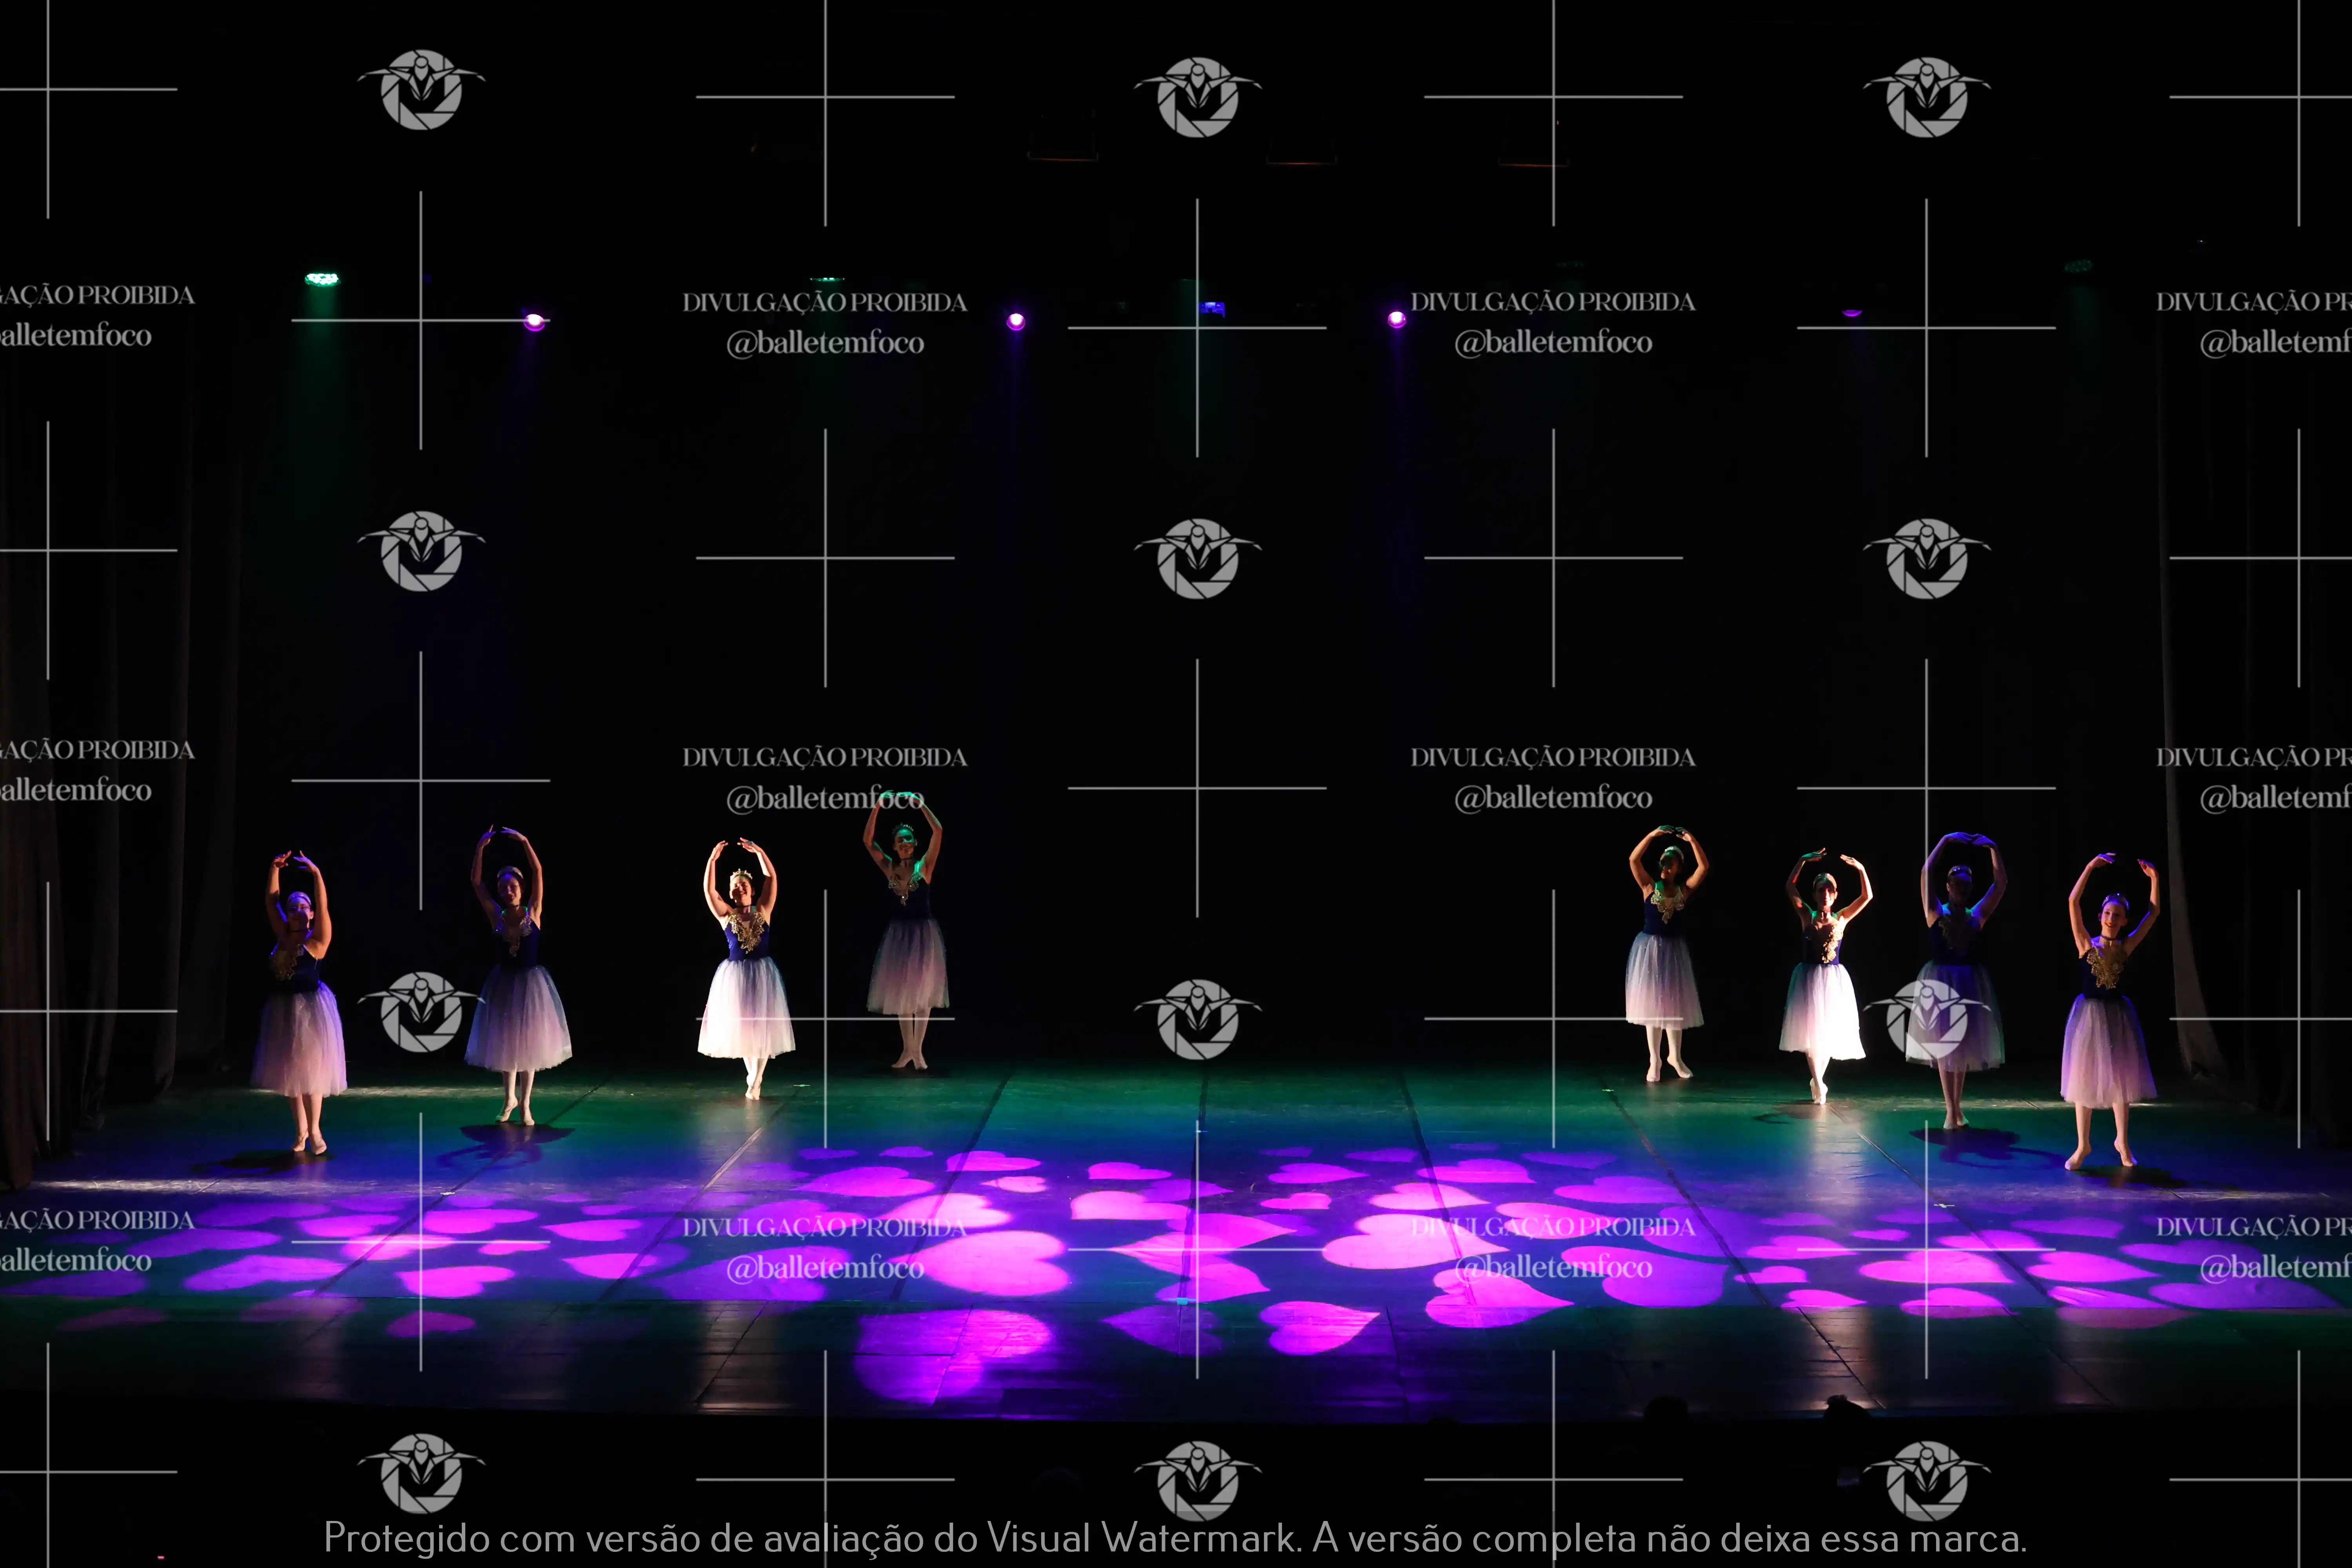
Task: Click the @balletemfoco text above the heart projections
Action: [825, 1268]
